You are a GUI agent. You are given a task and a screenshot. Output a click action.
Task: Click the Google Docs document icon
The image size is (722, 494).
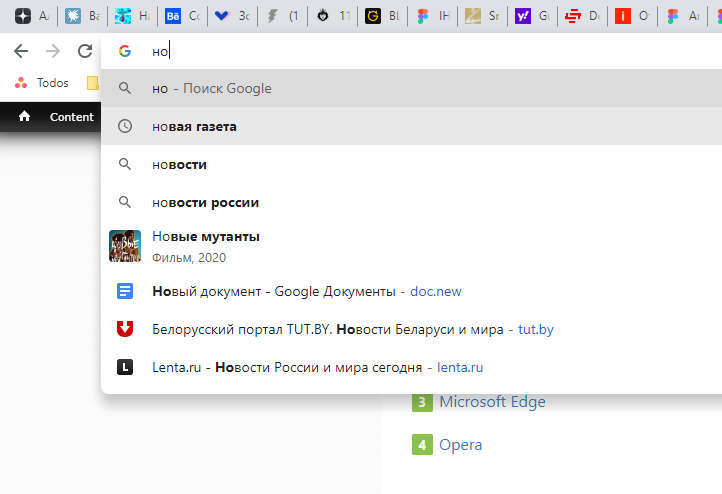tap(125, 291)
